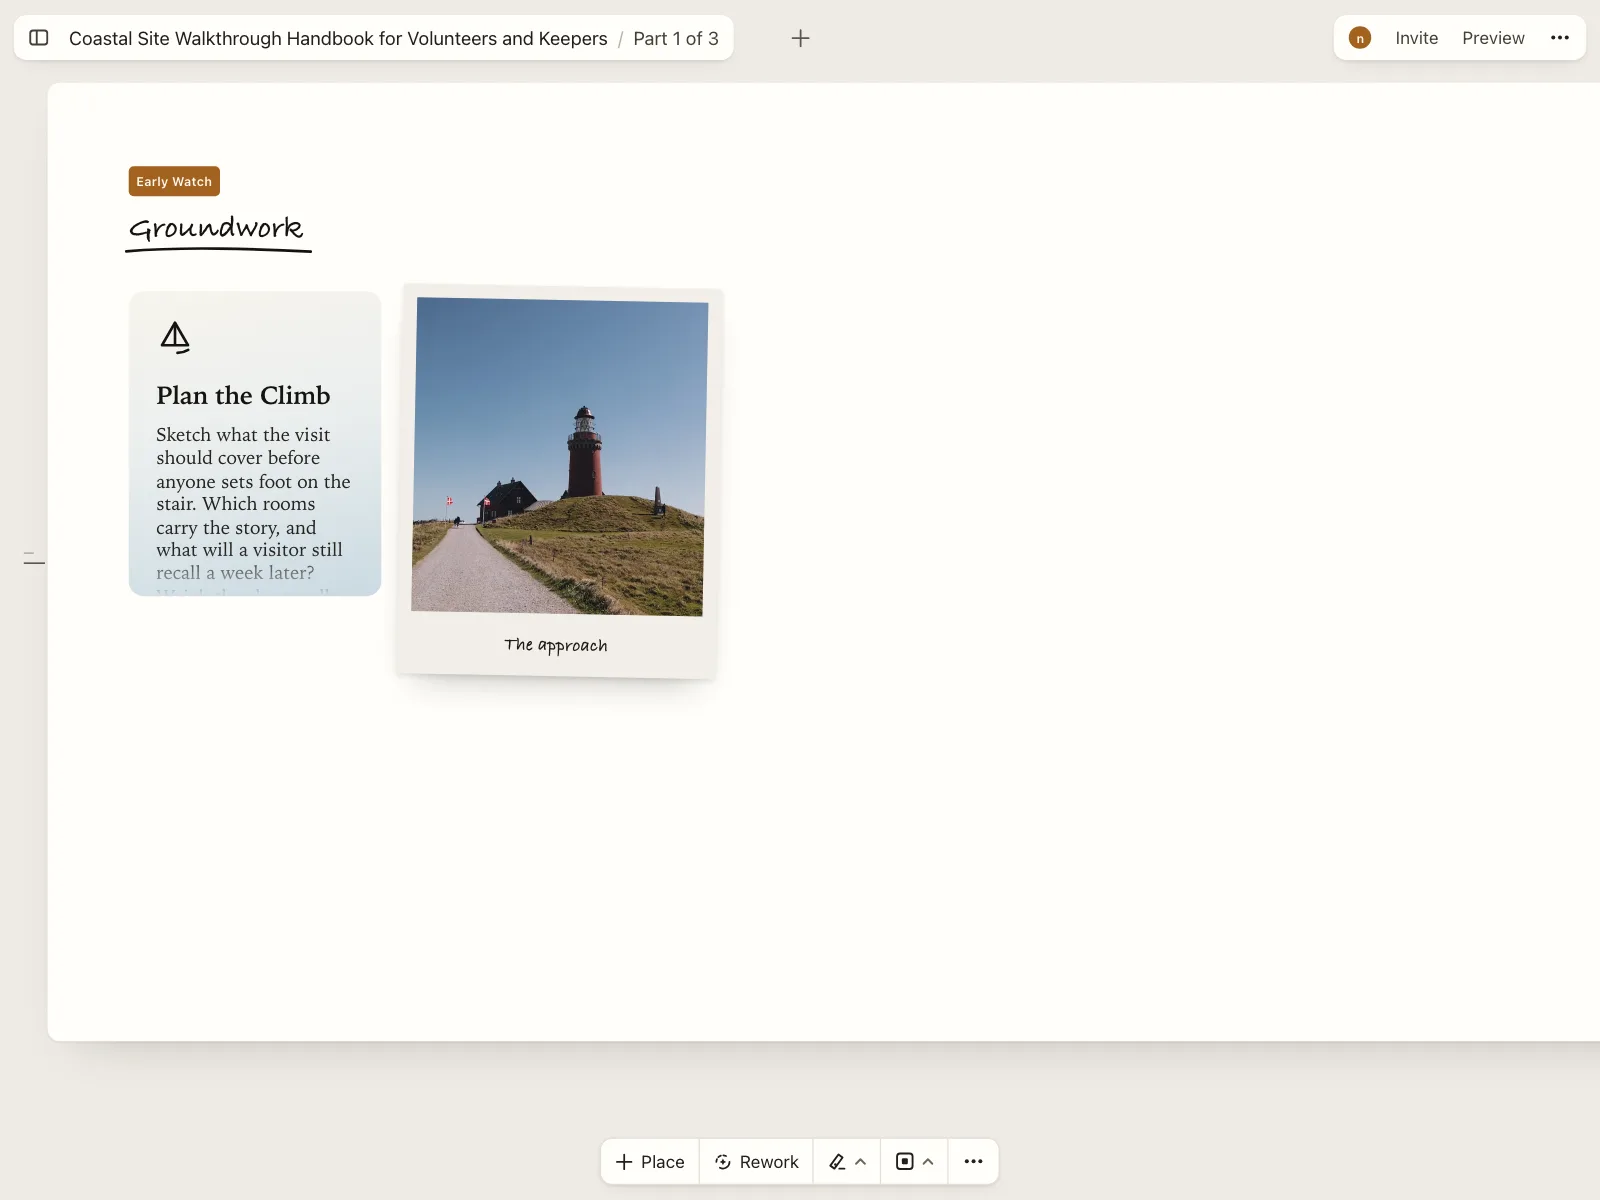Select the Plan the Climb card title

coord(243,395)
